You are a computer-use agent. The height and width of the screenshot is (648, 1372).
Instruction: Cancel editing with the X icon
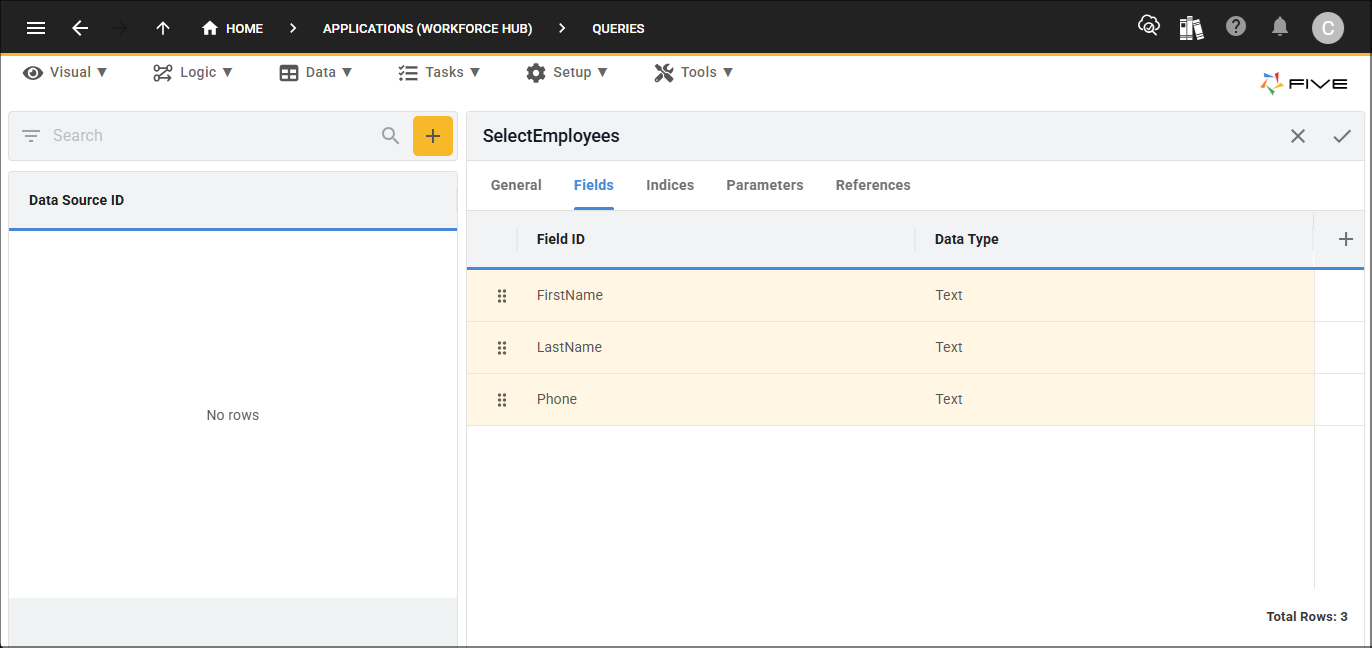[x=1298, y=136]
